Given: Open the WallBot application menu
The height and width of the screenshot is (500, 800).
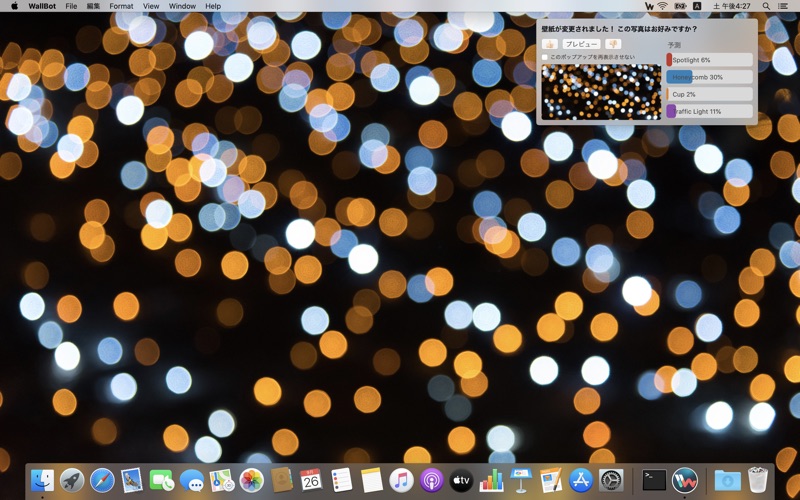Looking at the screenshot, I should tap(42, 6).
